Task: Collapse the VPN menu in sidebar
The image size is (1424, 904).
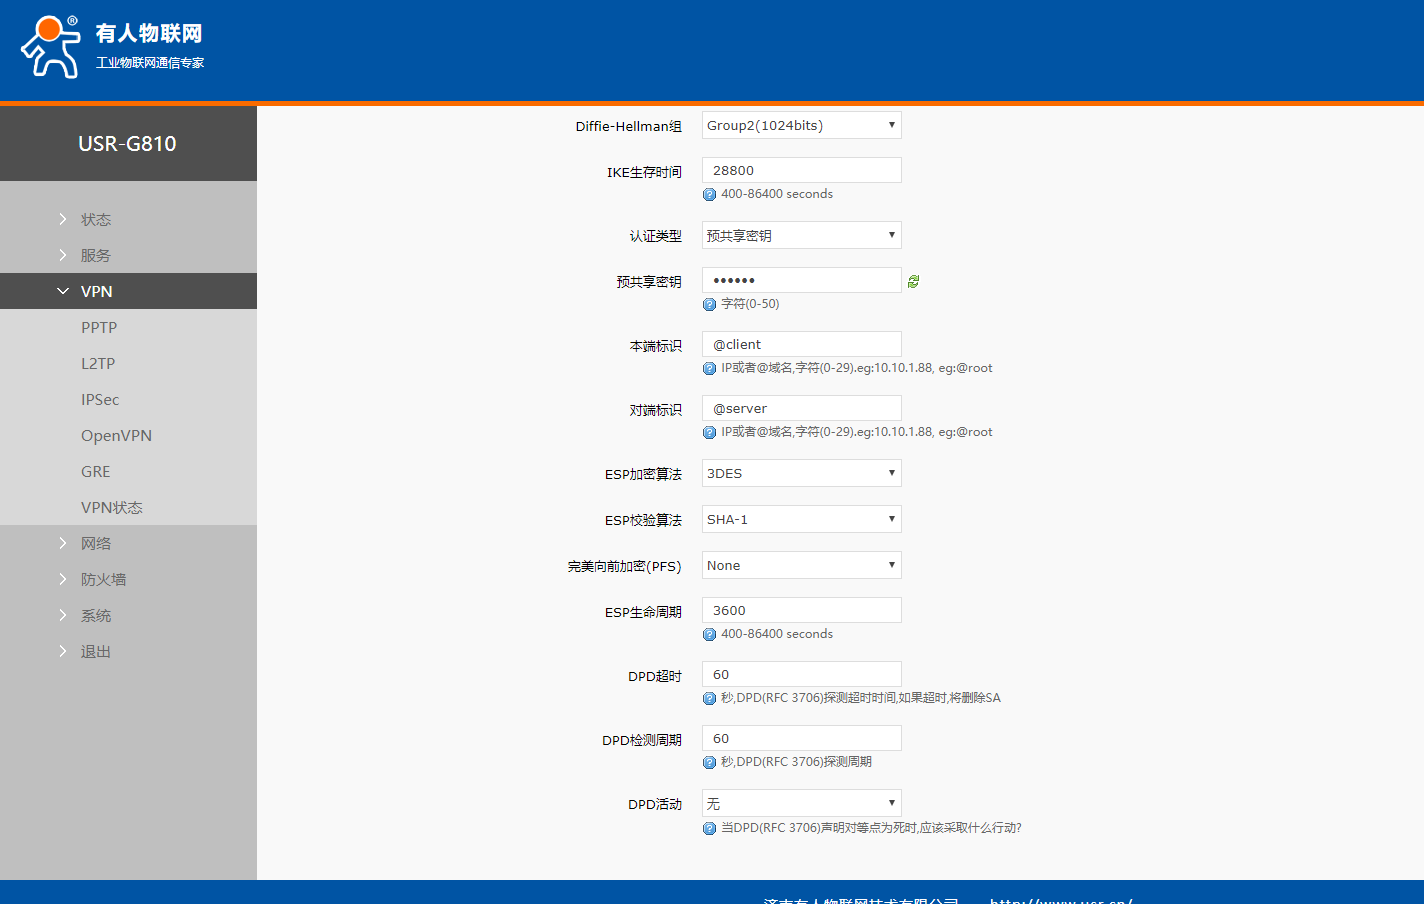Action: point(96,291)
